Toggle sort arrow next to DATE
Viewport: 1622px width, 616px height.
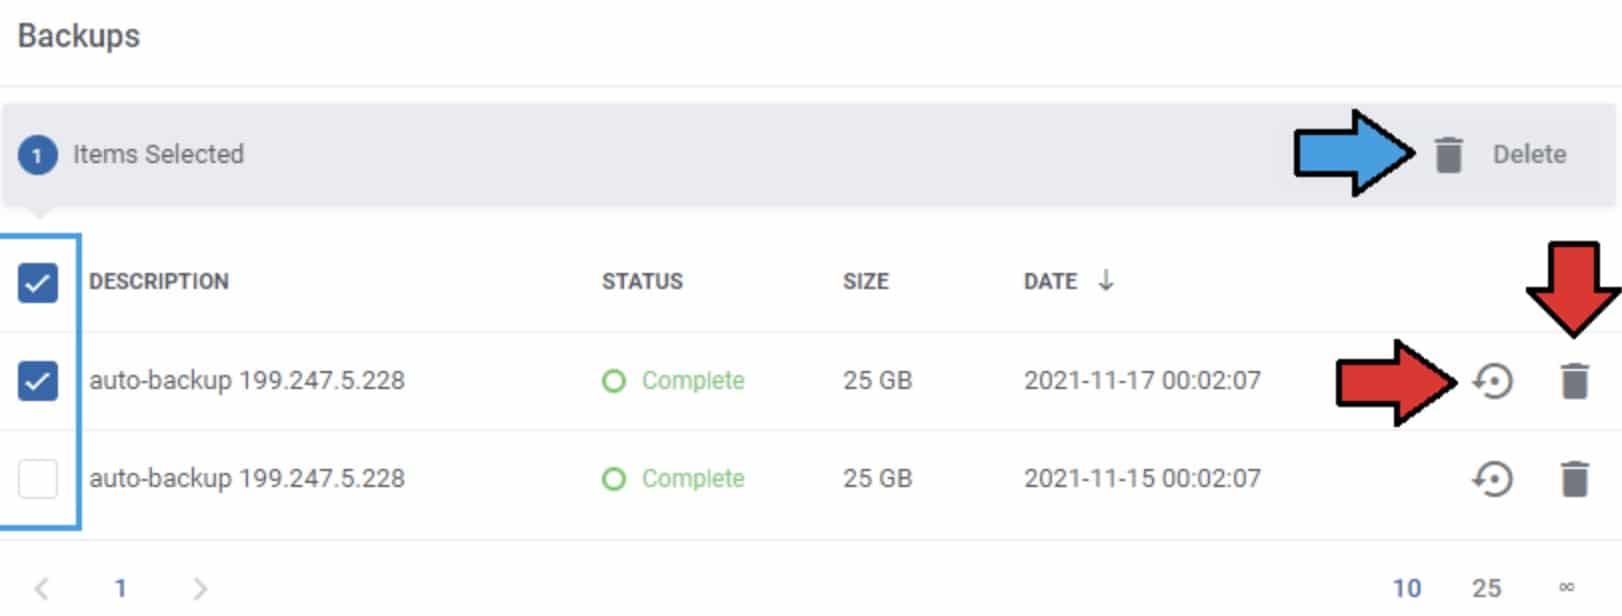point(1106,281)
